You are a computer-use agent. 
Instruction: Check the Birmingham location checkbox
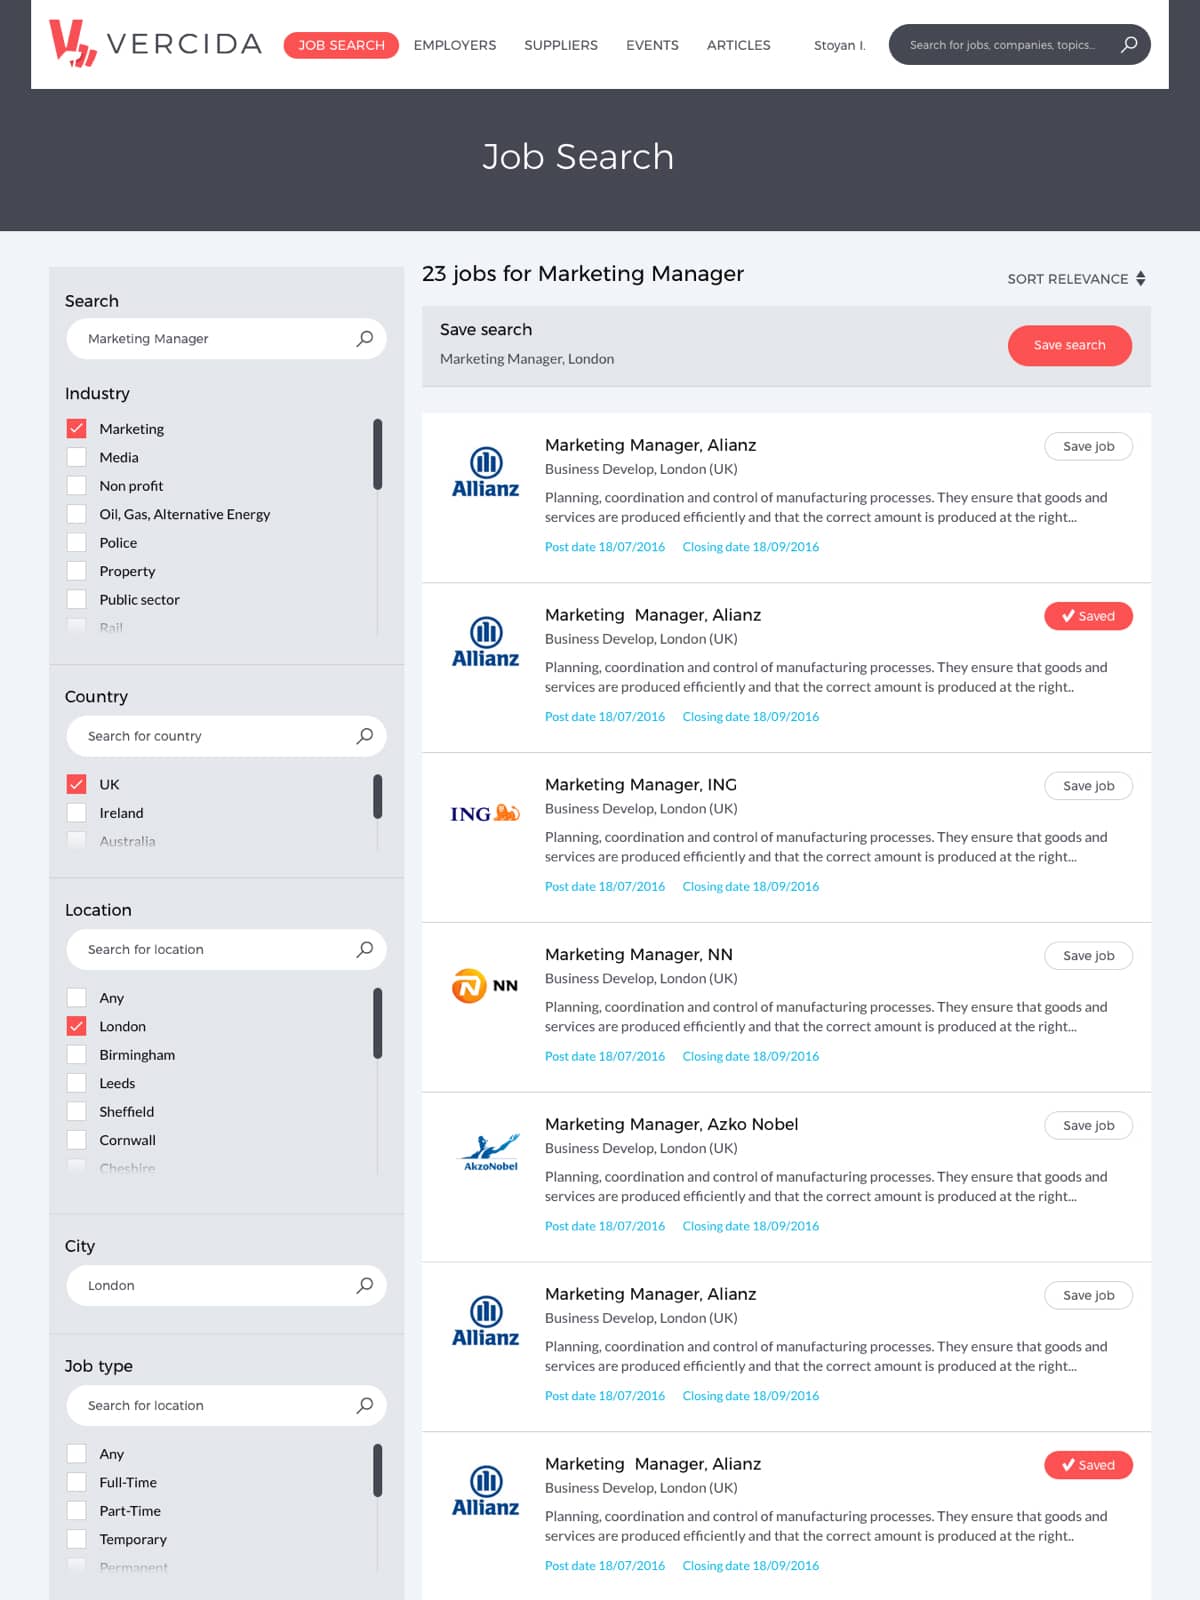[x=77, y=1055]
